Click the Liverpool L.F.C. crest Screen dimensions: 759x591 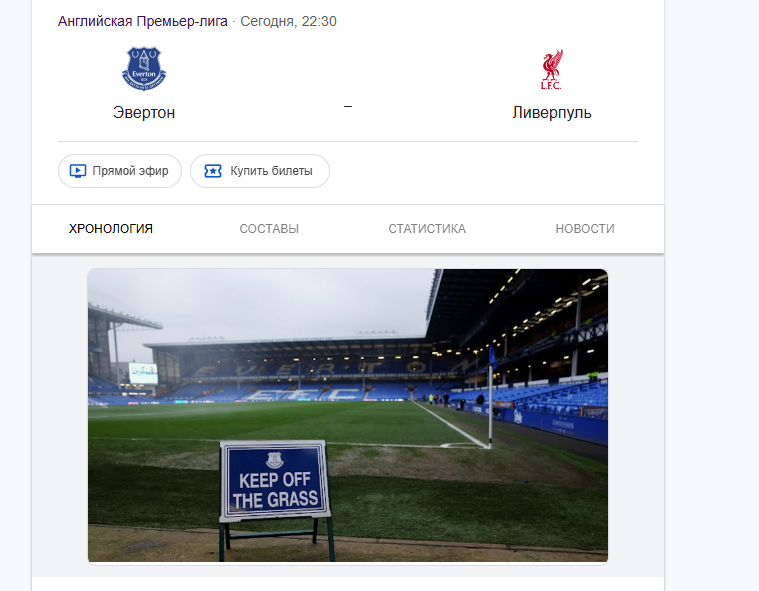pyautogui.click(x=552, y=69)
